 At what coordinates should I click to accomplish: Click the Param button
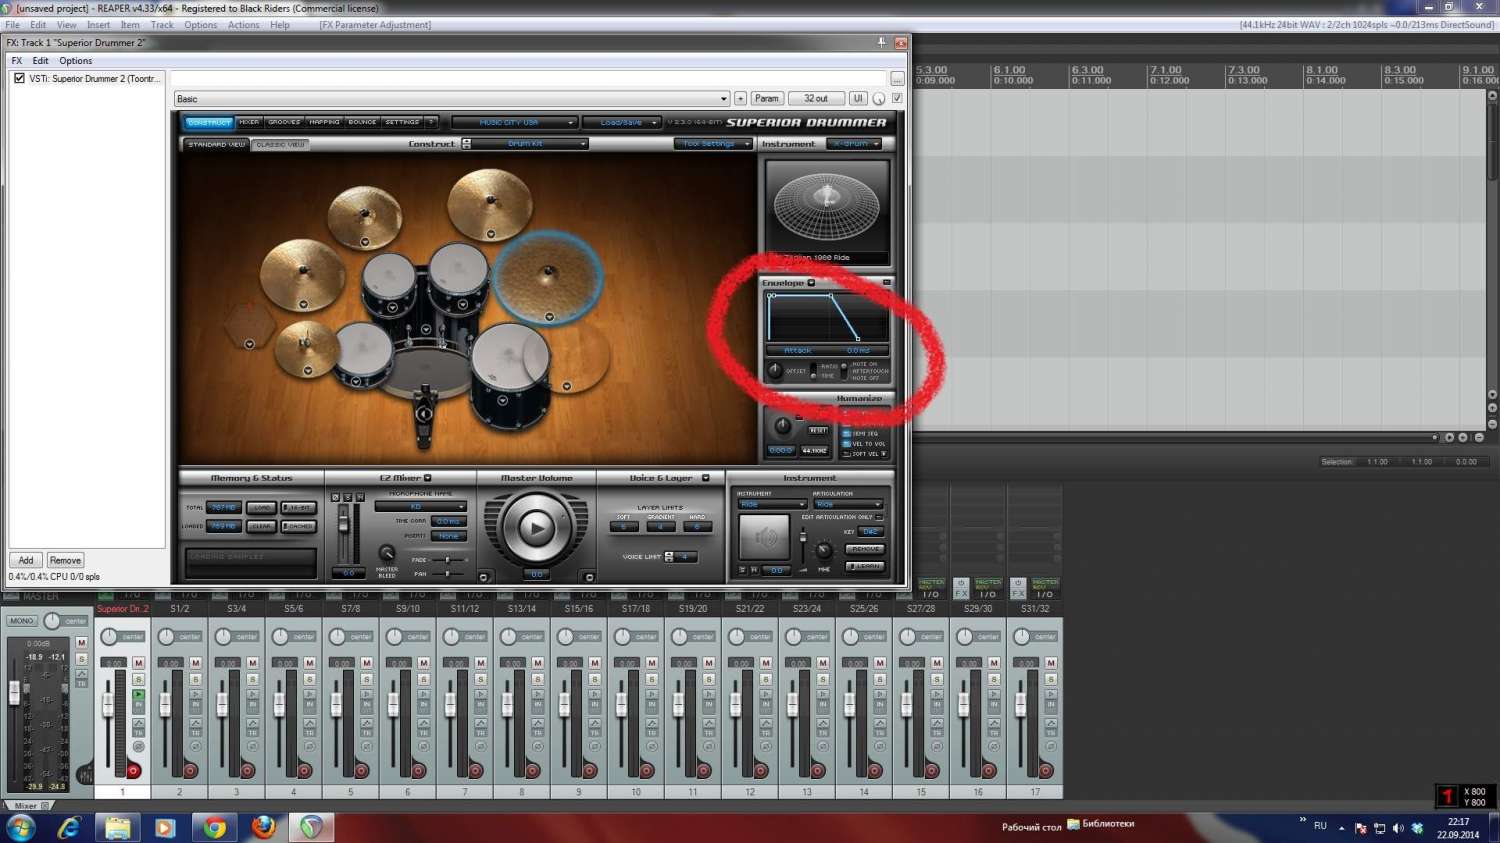pos(767,98)
